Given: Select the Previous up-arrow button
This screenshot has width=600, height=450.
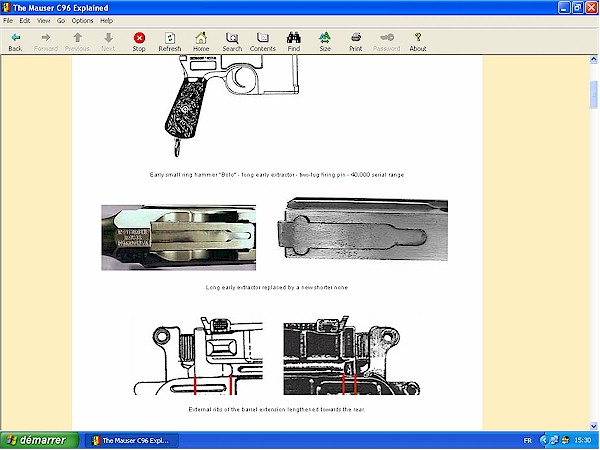Looking at the screenshot, I should click(x=77, y=42).
